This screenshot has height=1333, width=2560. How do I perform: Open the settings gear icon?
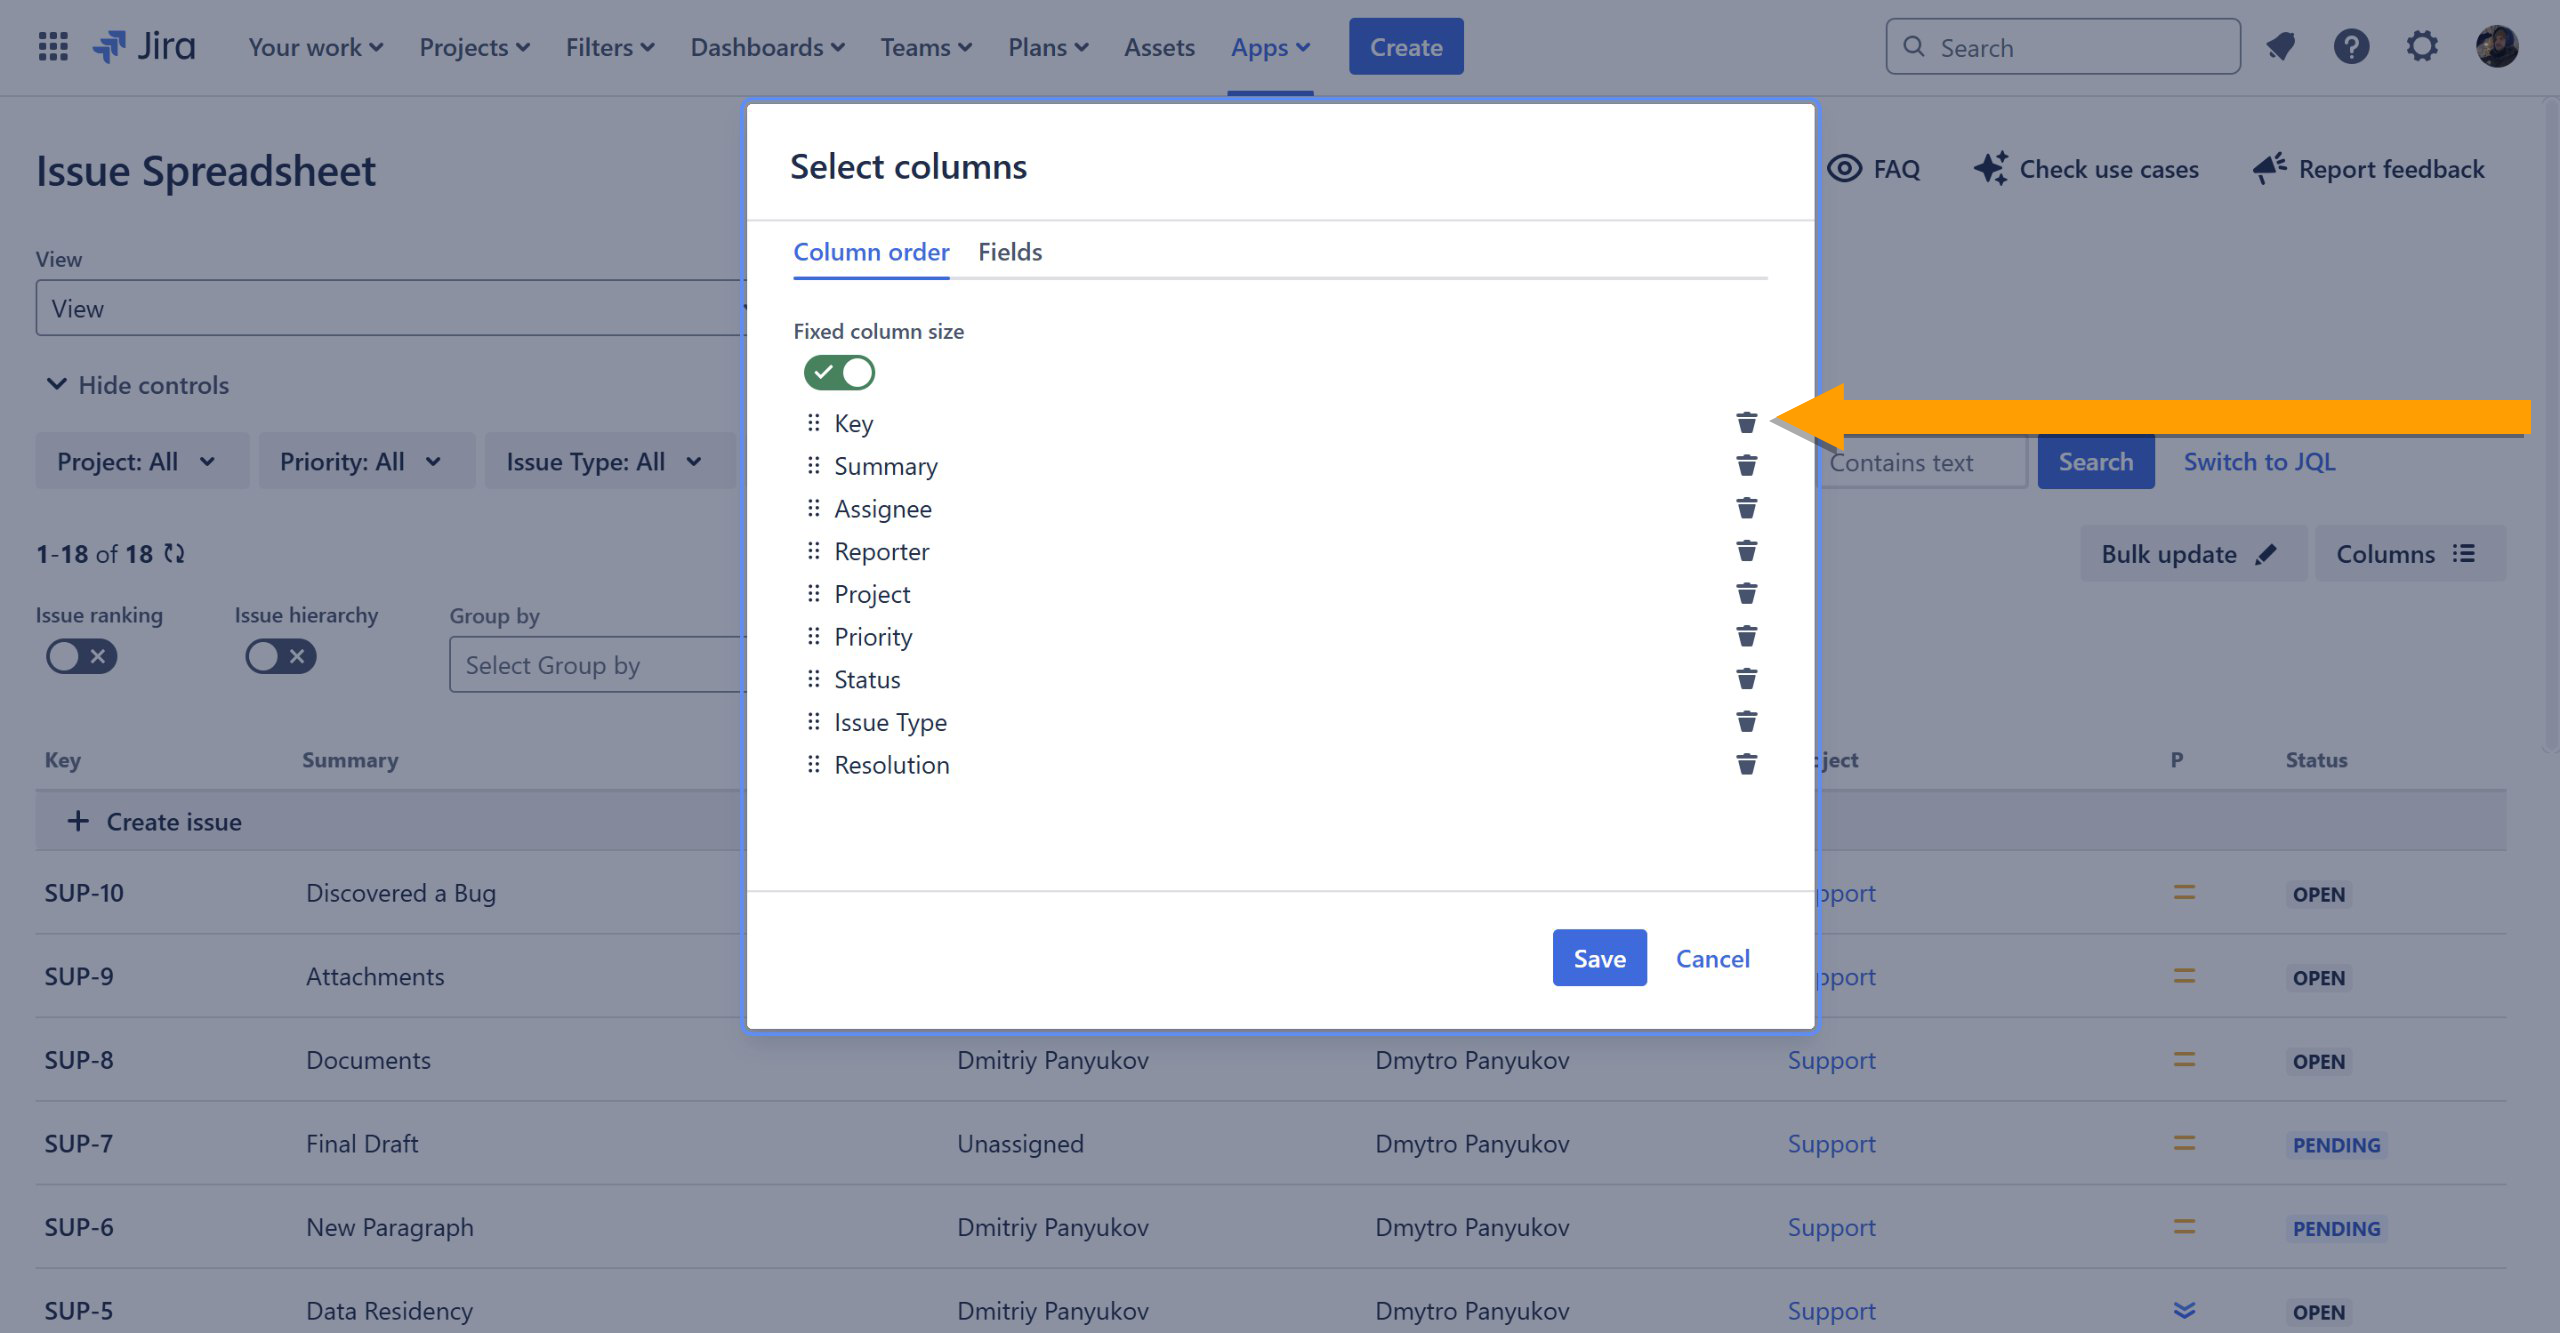click(x=2421, y=47)
